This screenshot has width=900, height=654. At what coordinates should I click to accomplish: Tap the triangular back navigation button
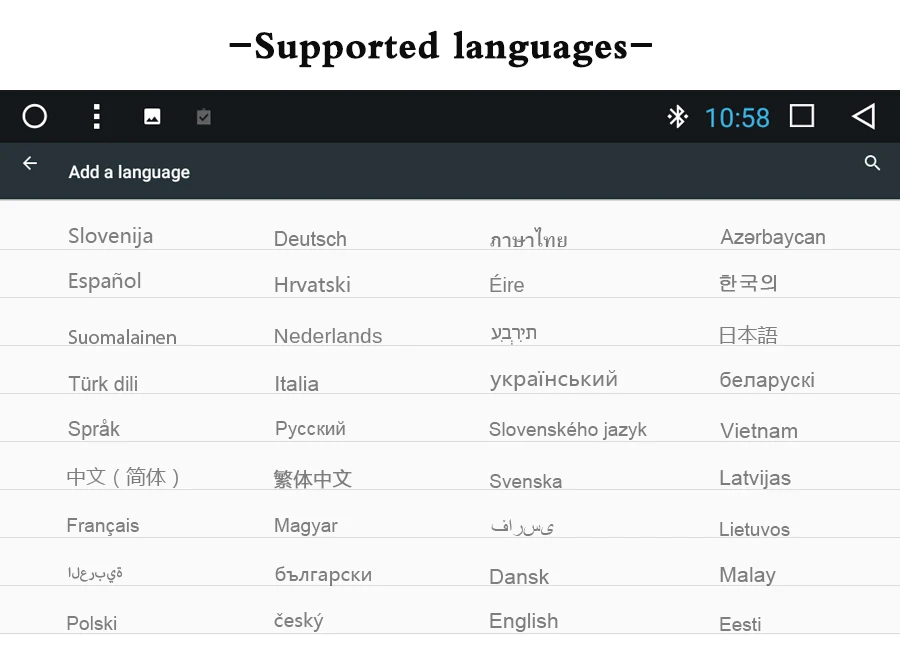[863, 117]
